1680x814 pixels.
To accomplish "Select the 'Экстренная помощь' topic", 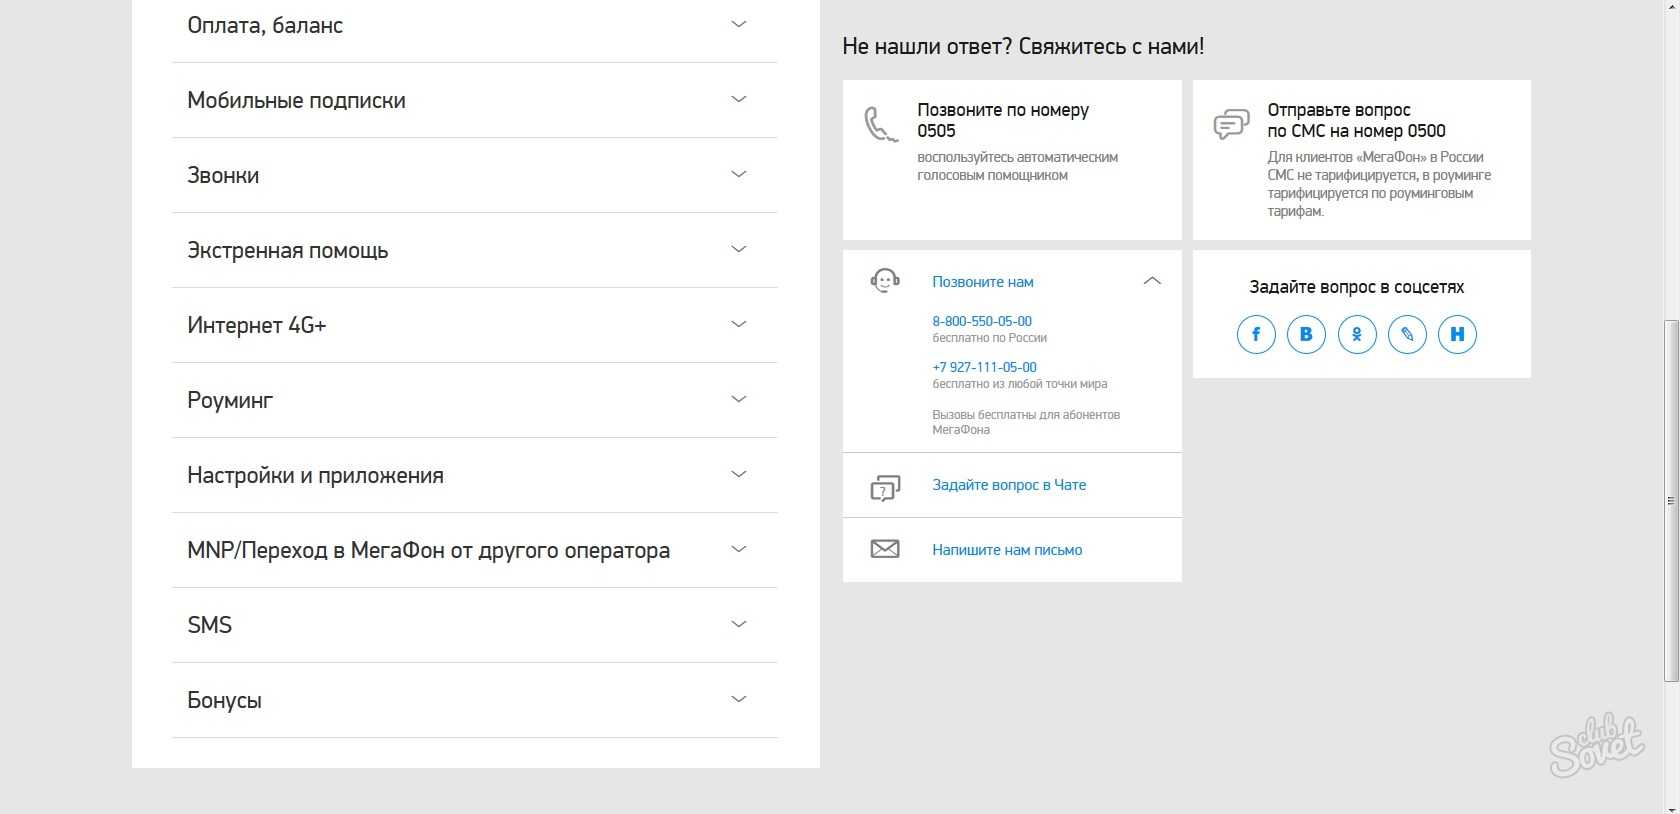I will (288, 251).
